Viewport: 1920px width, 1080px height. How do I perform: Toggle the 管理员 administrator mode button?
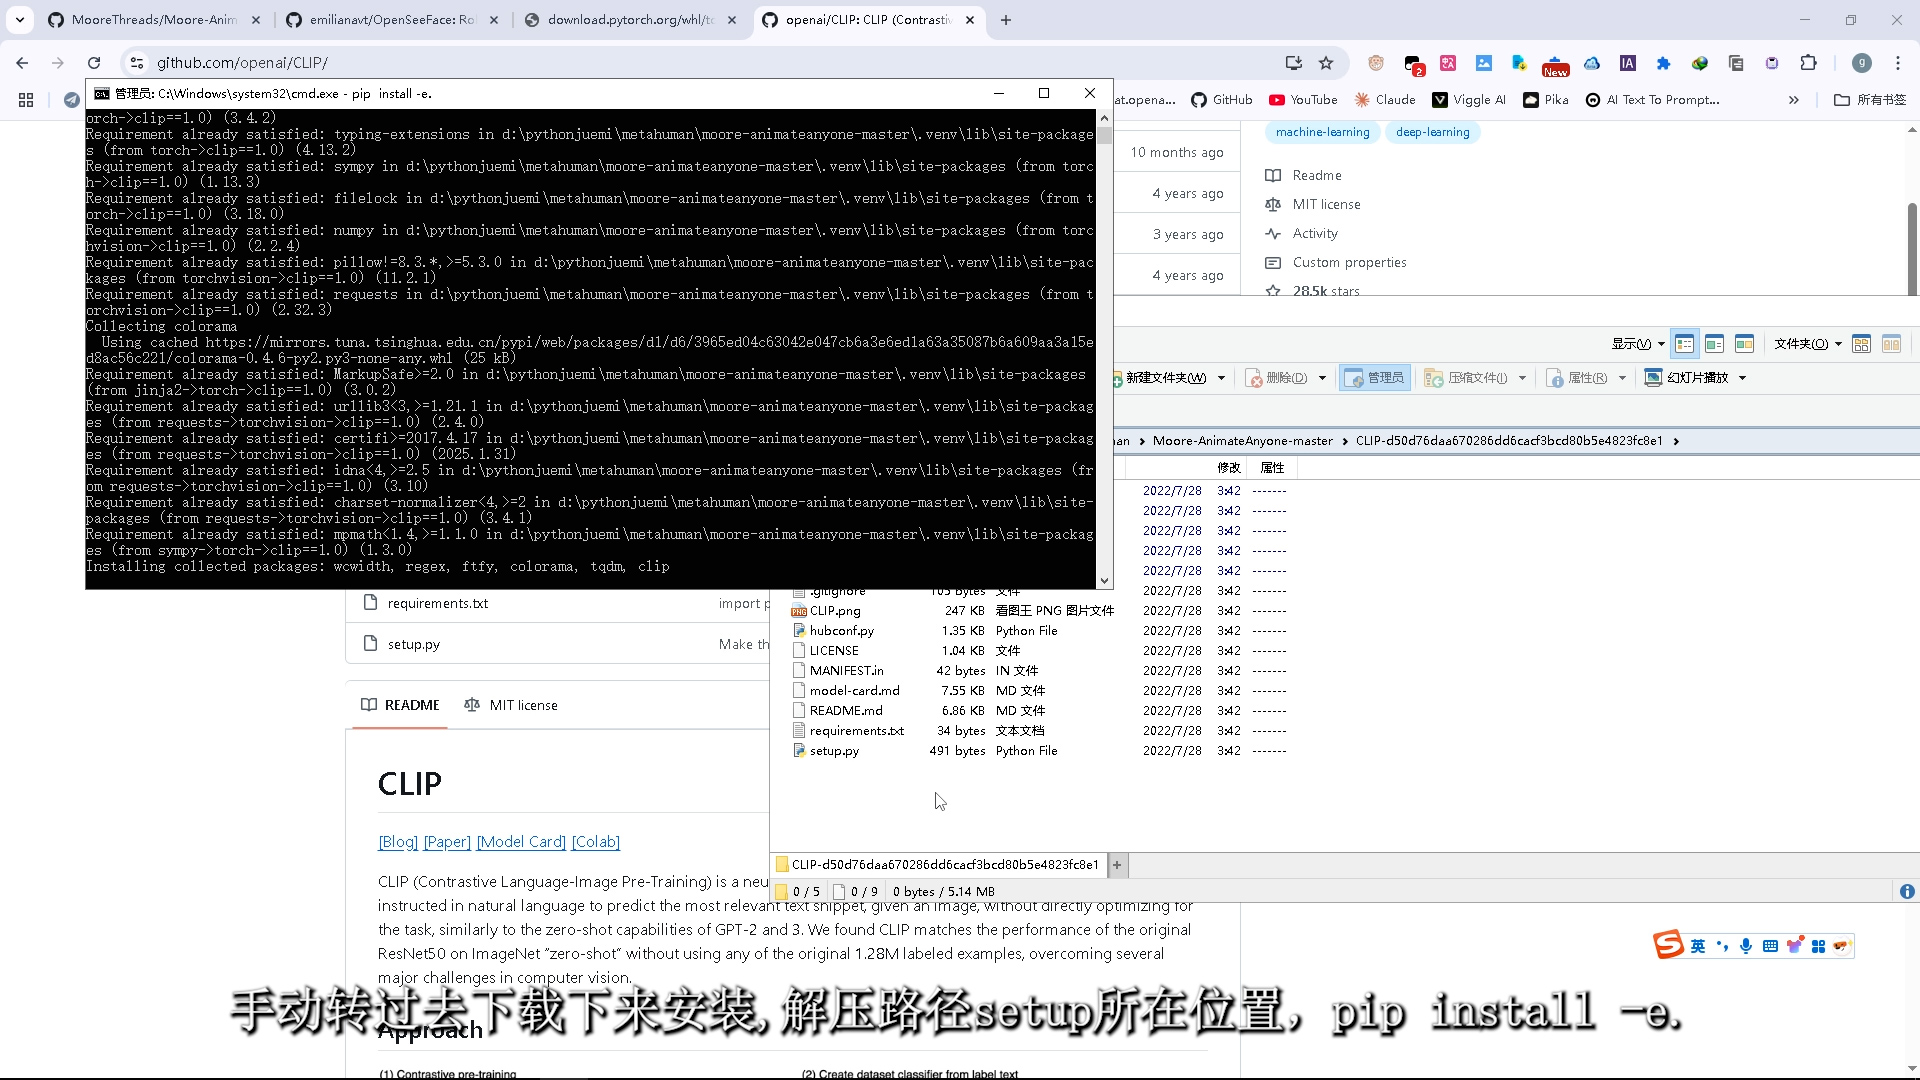1375,378
